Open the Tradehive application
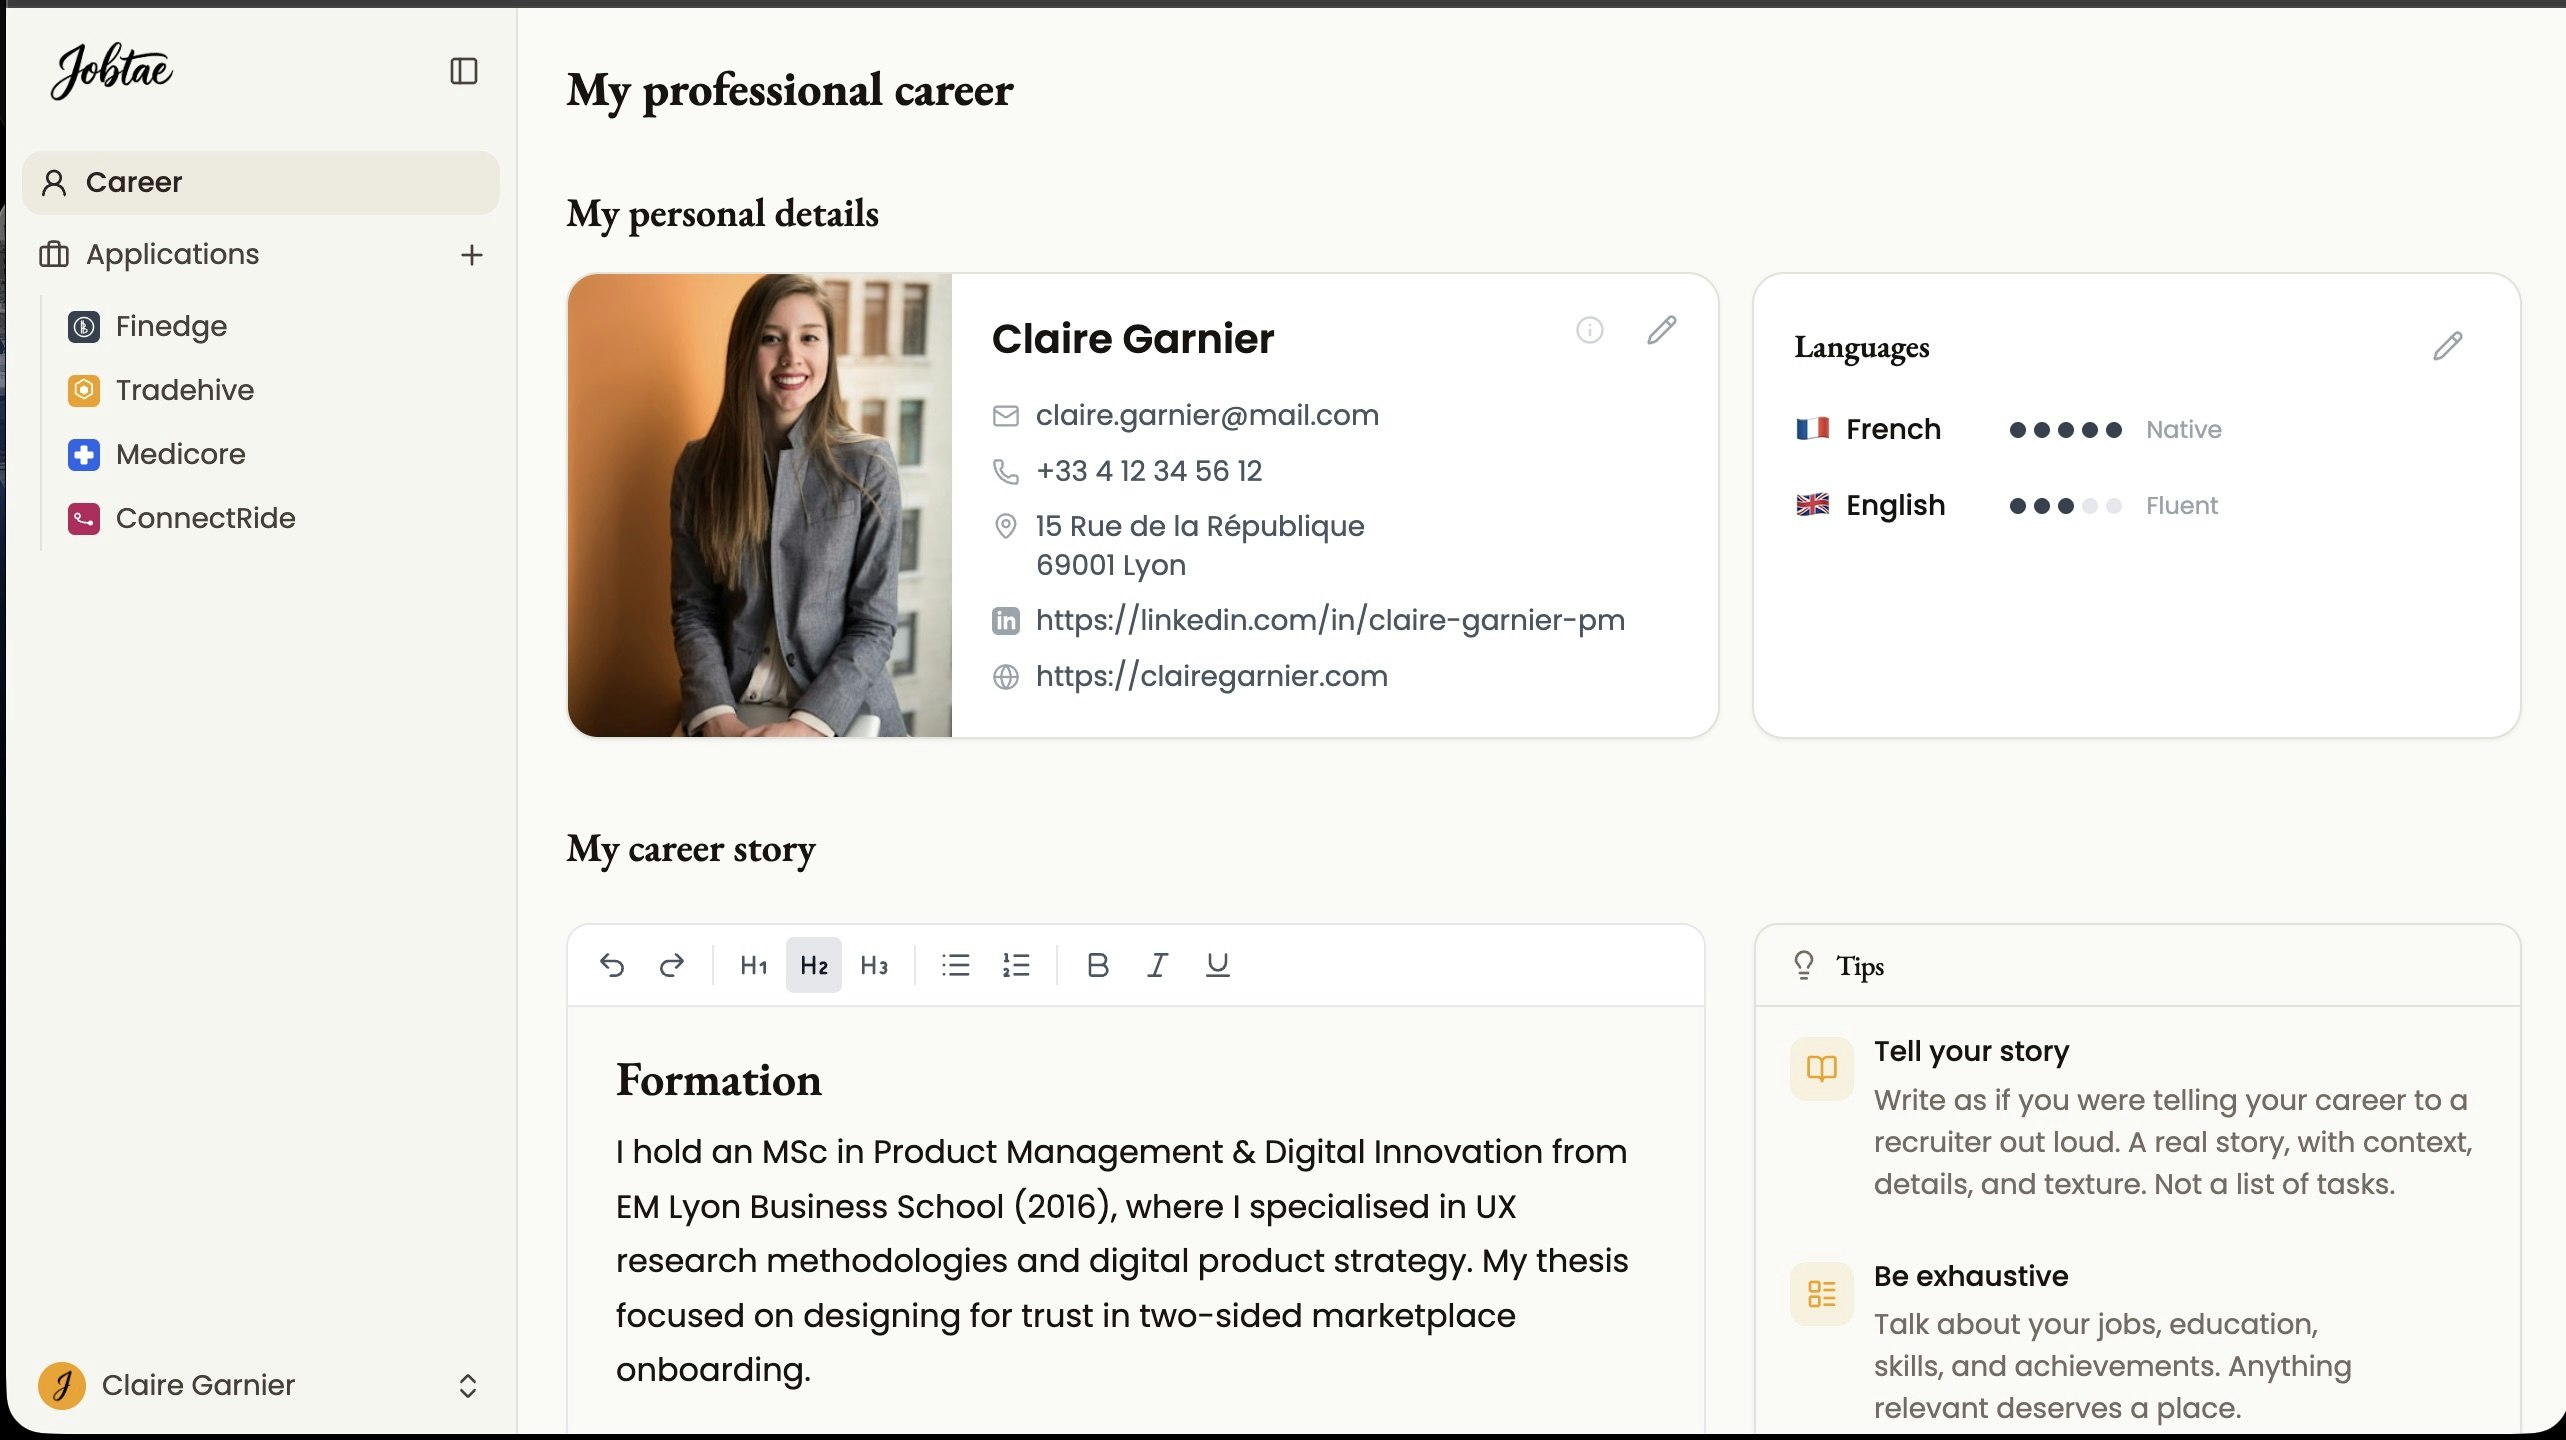 tap(185, 390)
